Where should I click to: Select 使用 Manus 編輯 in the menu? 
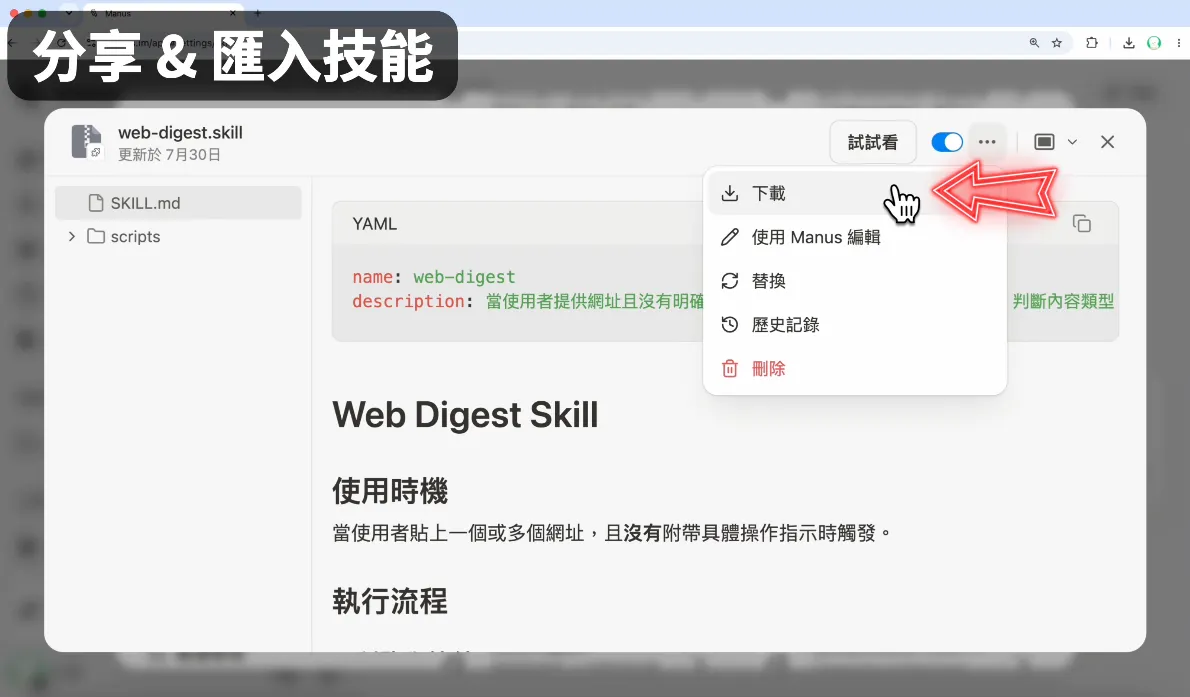click(855, 238)
